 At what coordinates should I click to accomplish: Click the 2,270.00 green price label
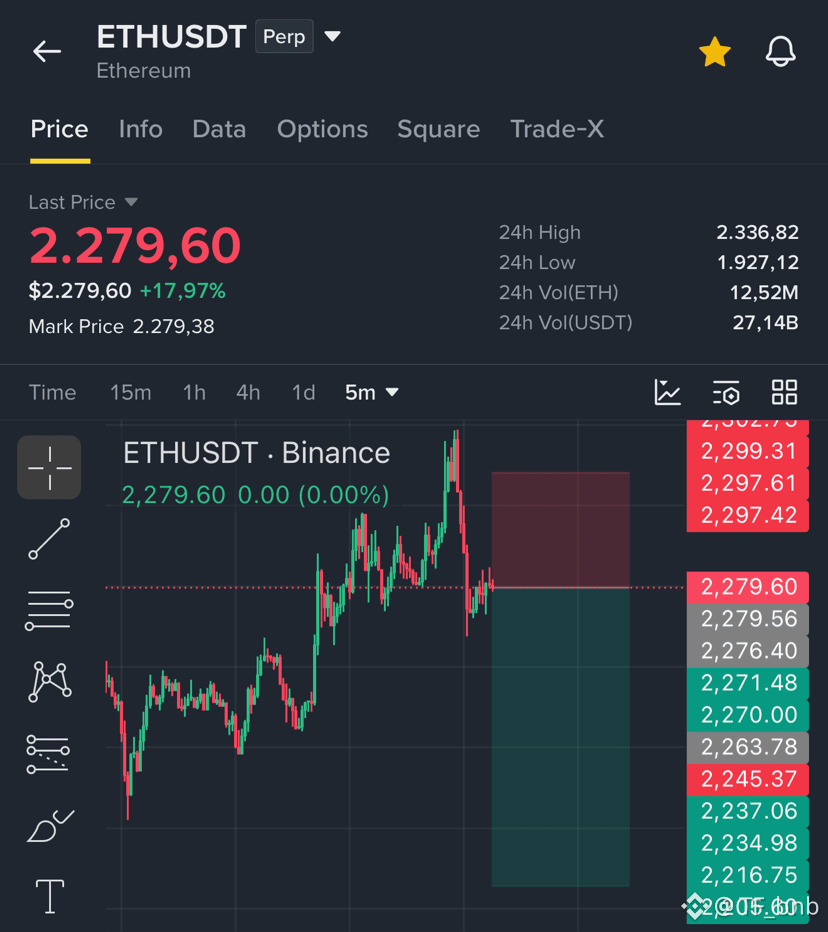[x=748, y=715]
